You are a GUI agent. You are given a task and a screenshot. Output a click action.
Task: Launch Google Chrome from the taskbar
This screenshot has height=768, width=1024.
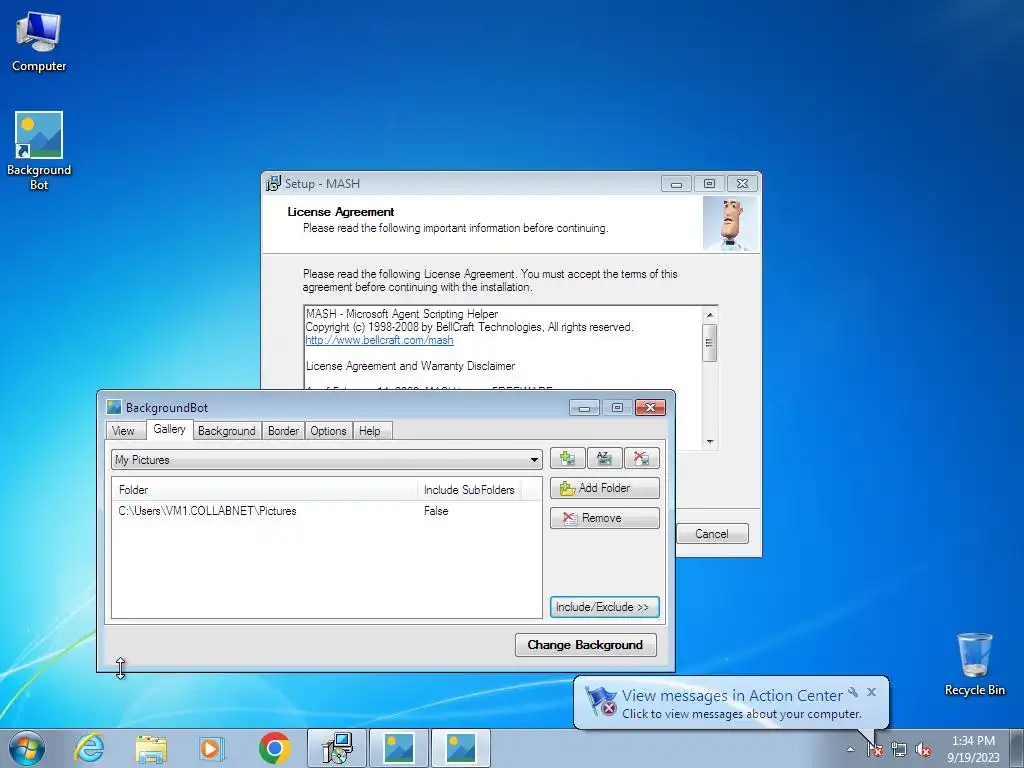pos(274,748)
